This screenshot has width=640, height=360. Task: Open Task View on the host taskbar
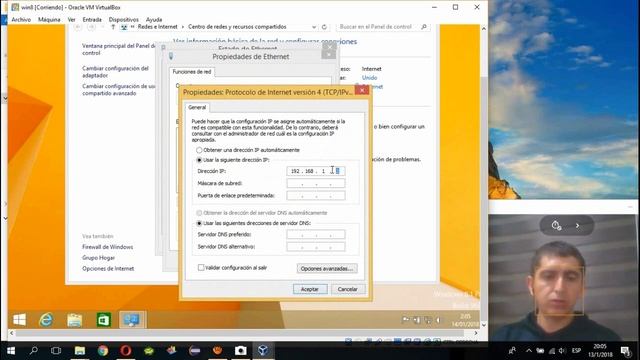point(56,351)
